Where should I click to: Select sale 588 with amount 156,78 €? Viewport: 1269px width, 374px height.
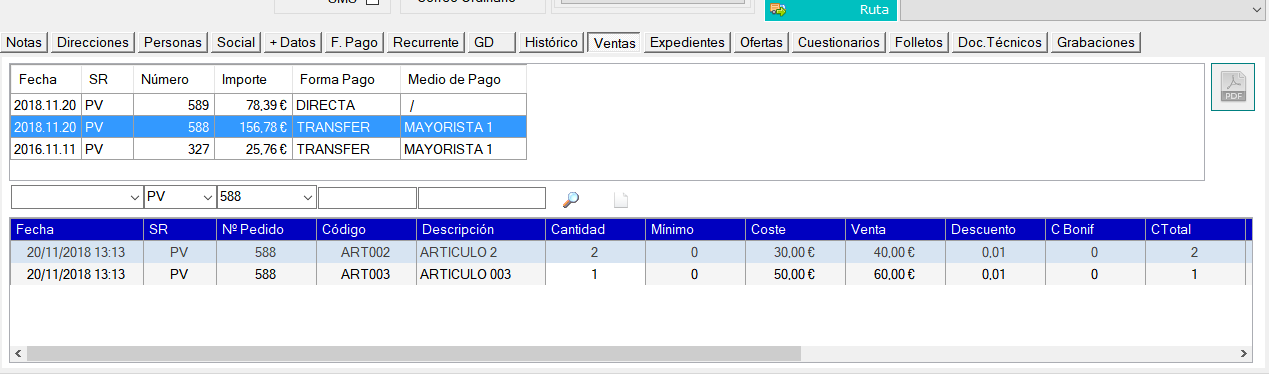tap(268, 127)
